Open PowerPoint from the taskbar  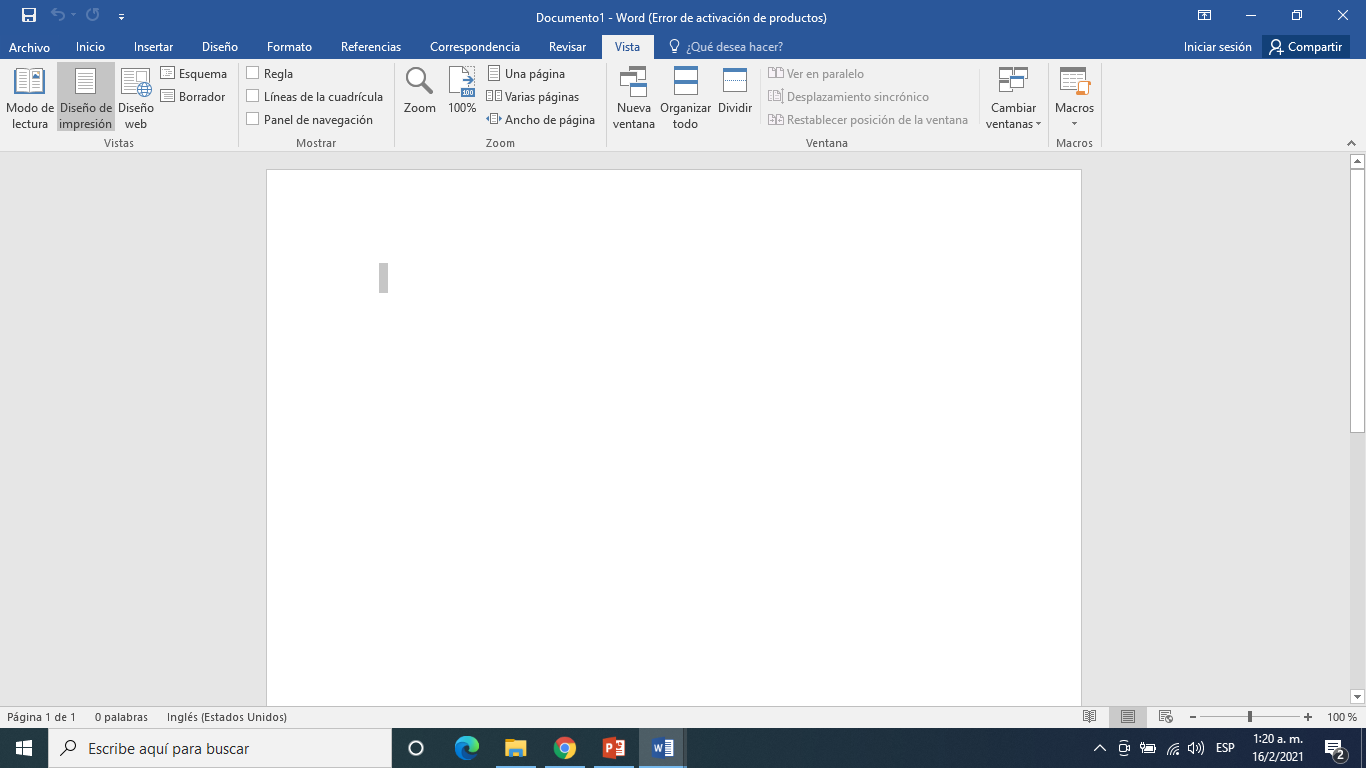pos(614,748)
